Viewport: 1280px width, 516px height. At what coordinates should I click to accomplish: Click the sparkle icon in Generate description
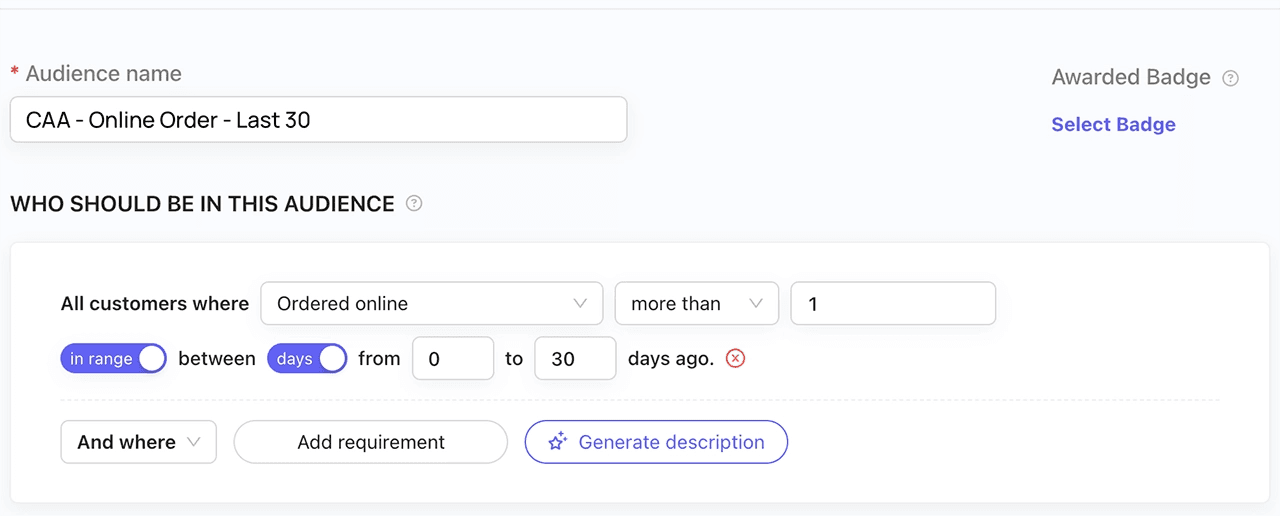click(x=558, y=442)
